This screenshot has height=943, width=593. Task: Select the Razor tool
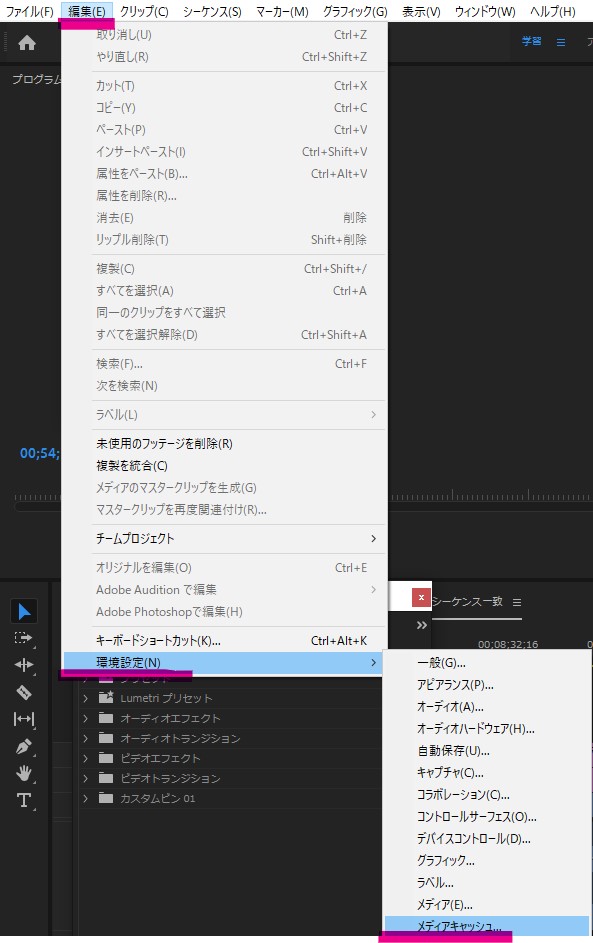[24, 692]
